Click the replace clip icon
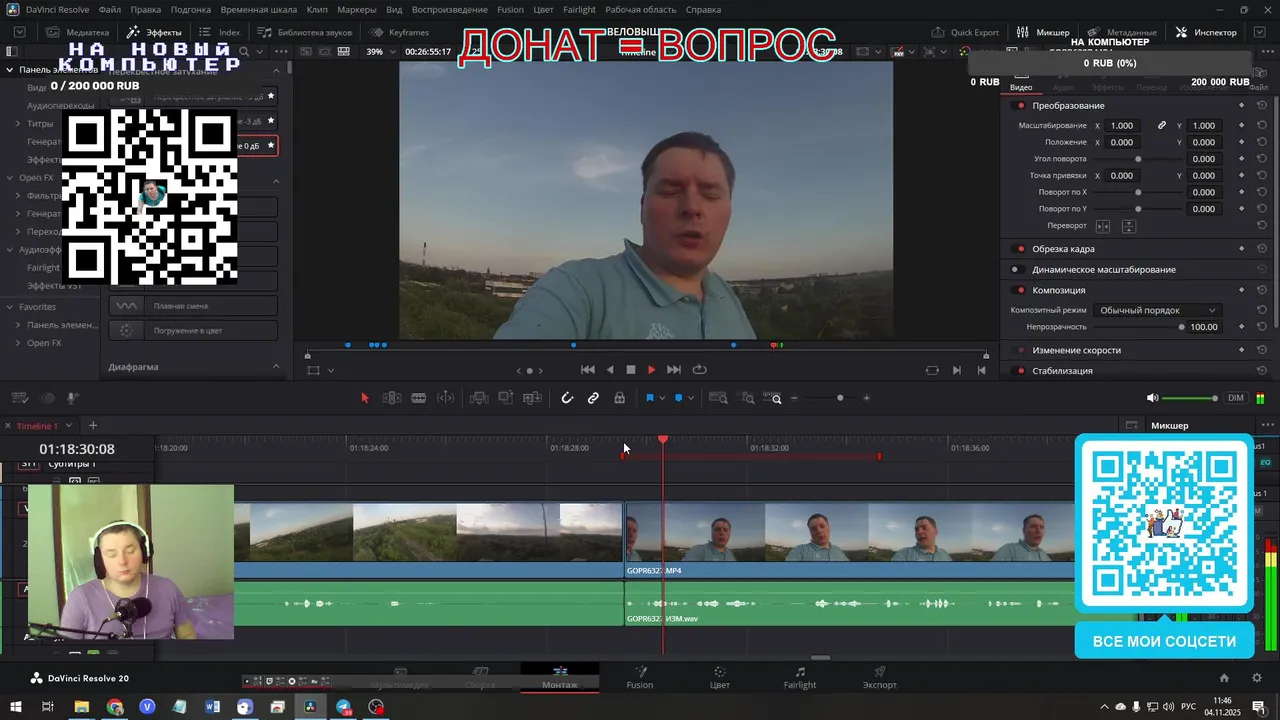1280x720 pixels. pos(532,398)
